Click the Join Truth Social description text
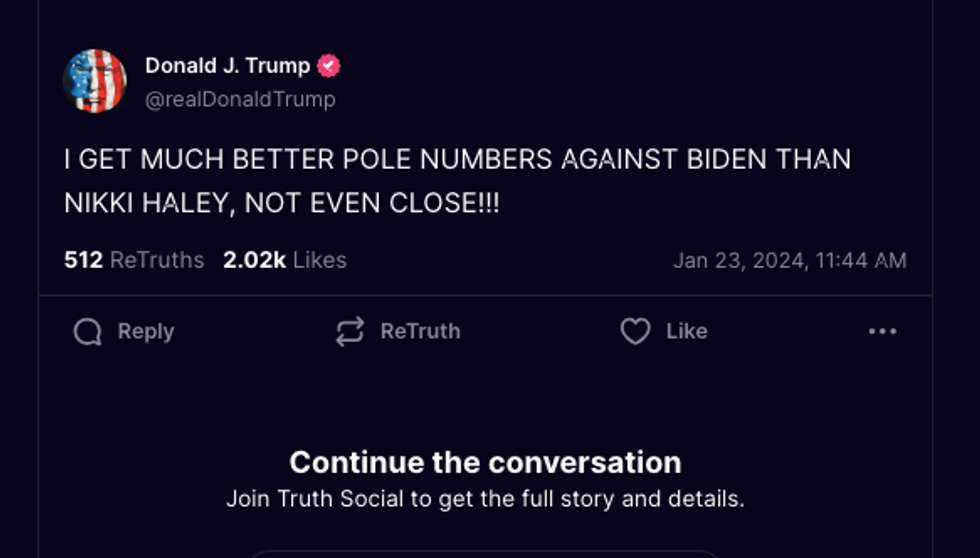Screen dimensions: 980x558 pyautogui.click(x=485, y=499)
